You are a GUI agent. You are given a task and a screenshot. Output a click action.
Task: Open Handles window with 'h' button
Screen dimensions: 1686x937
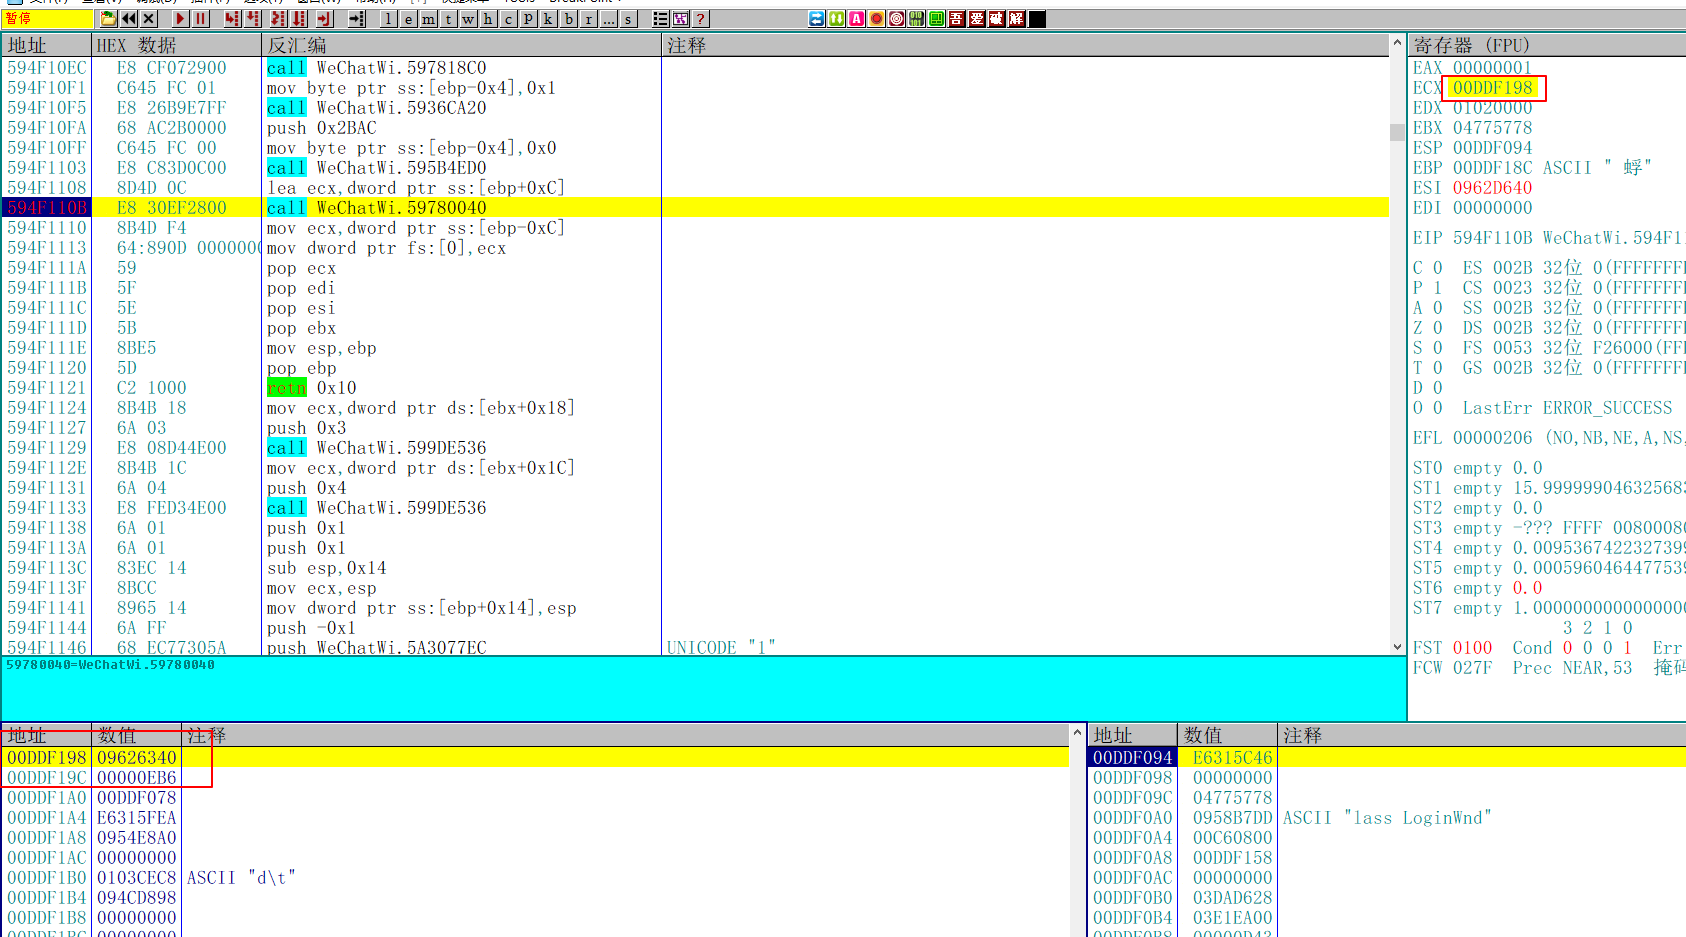(489, 19)
